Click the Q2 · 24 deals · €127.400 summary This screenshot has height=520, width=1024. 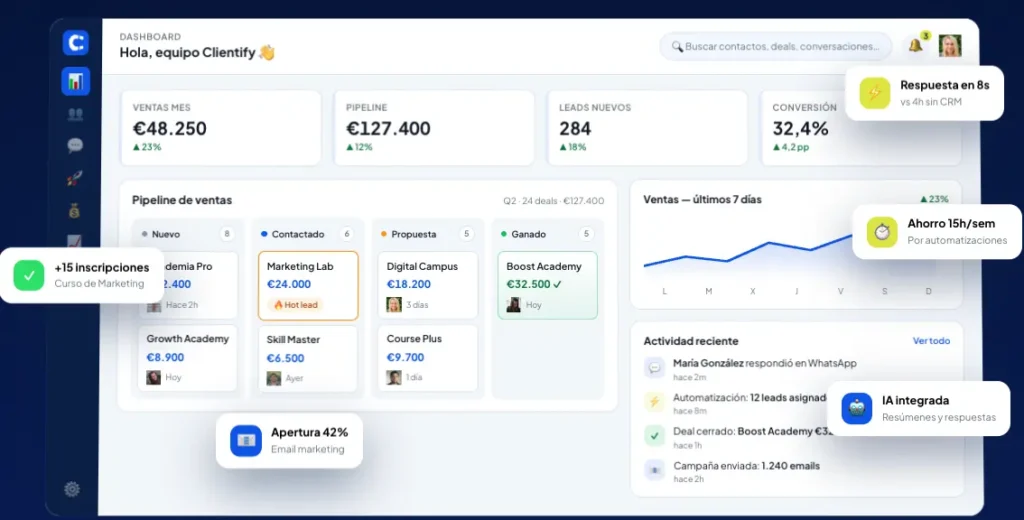[554, 201]
